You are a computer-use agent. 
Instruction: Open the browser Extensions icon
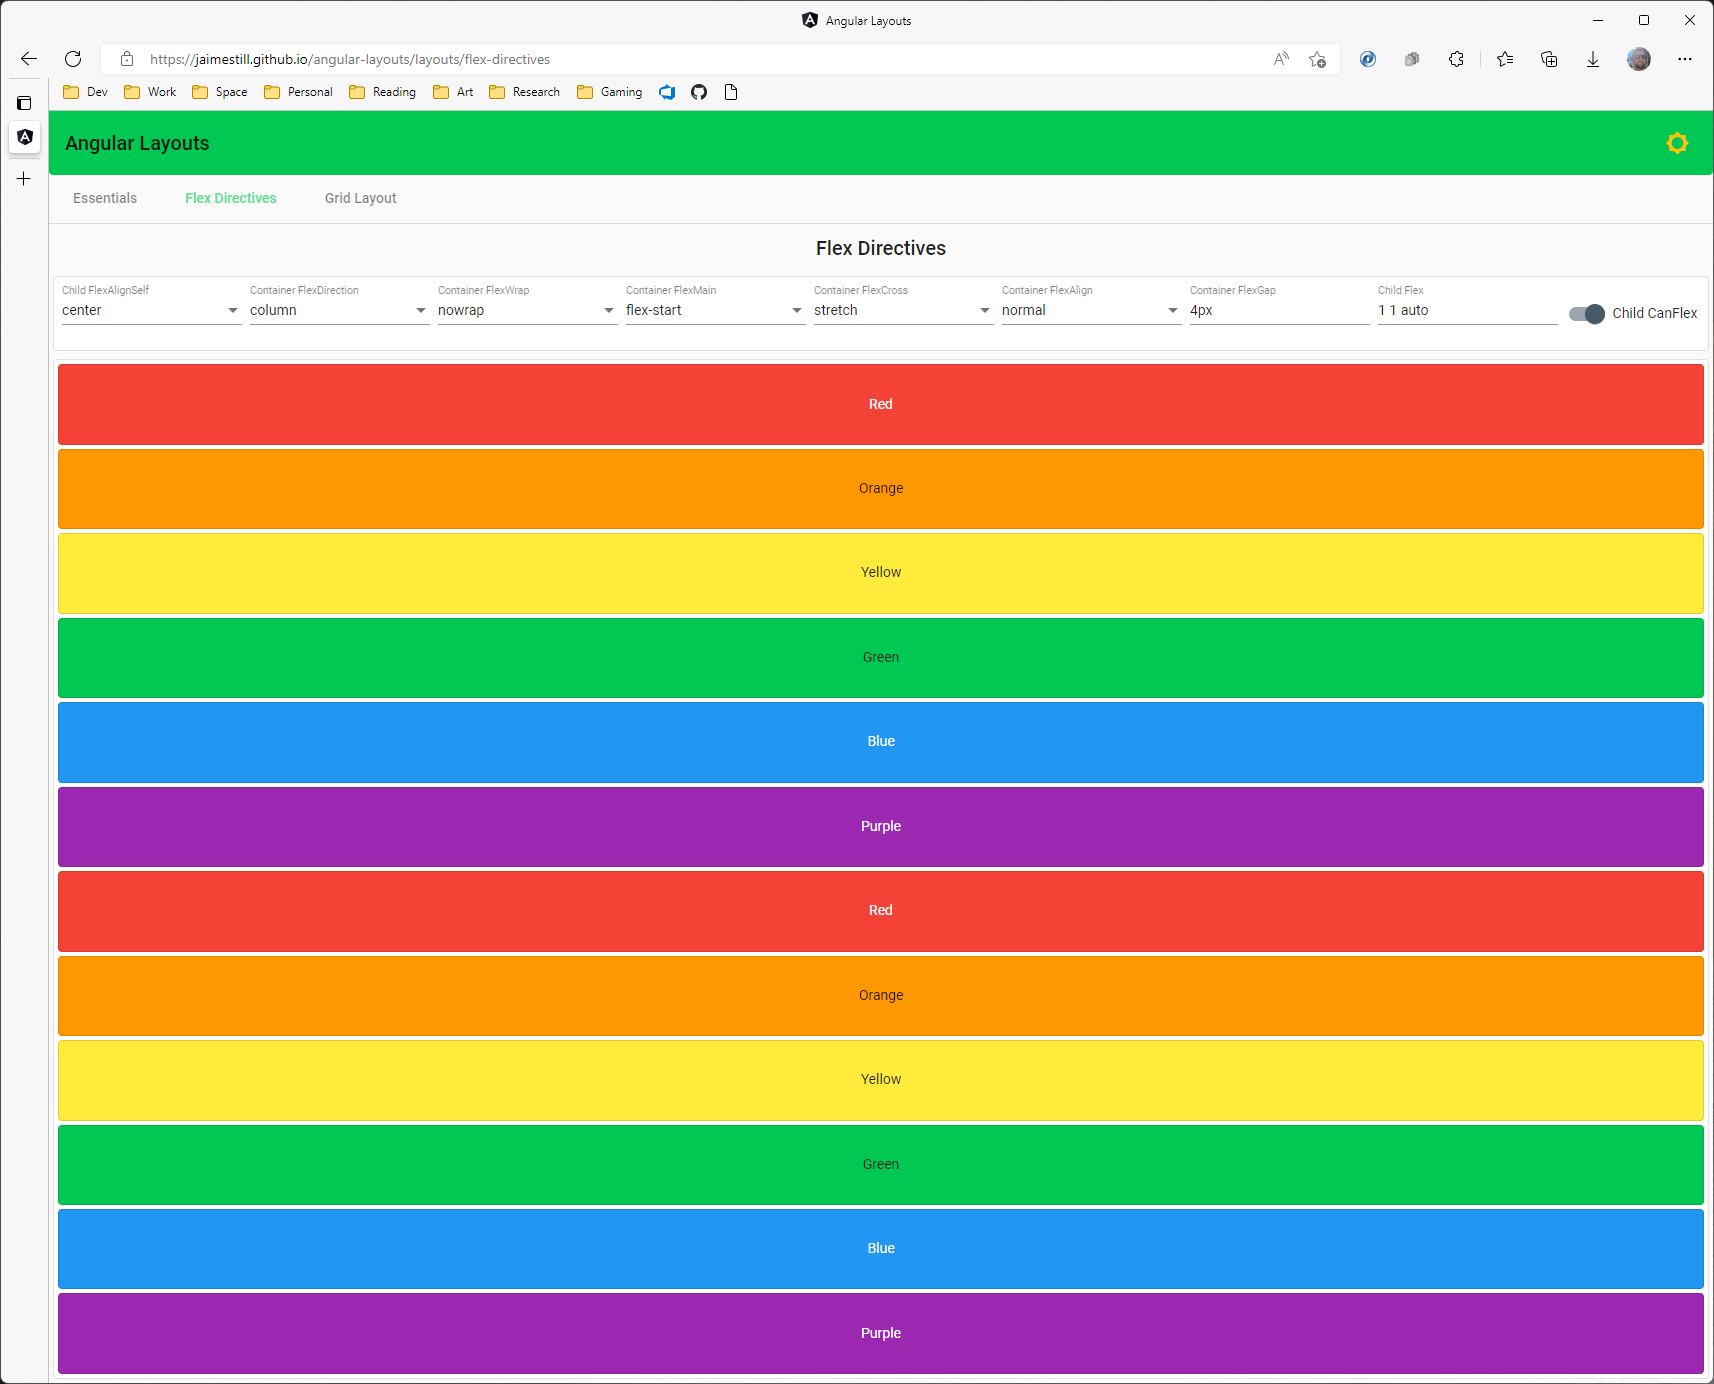1456,59
